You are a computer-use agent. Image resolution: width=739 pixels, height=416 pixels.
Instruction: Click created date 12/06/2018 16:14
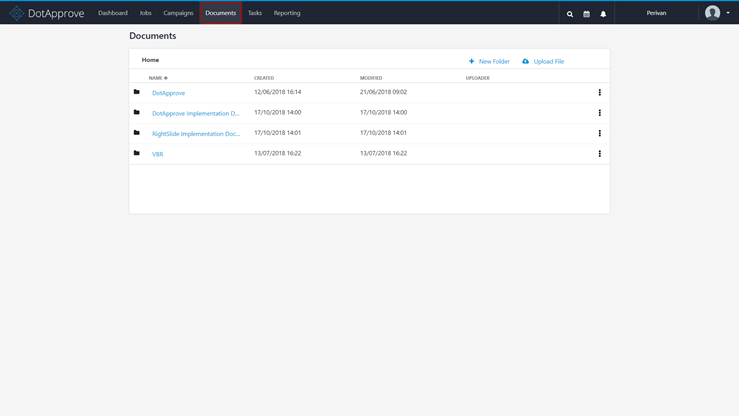pos(278,92)
